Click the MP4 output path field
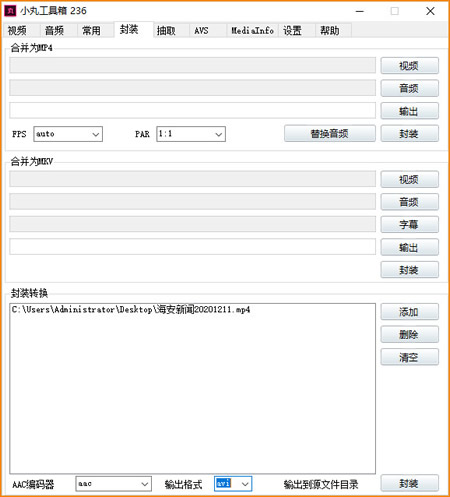Viewport: 450px width, 497px height. point(193,110)
